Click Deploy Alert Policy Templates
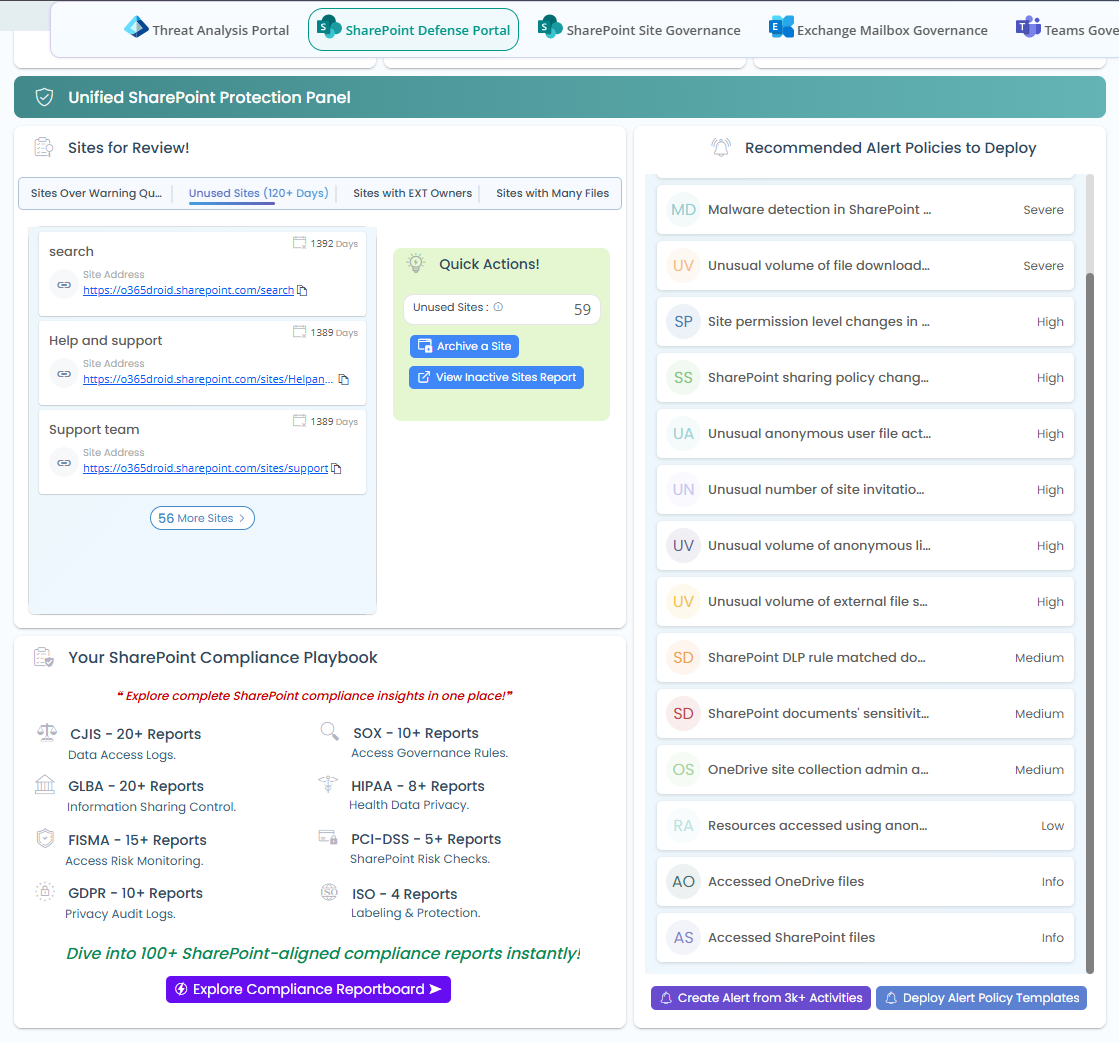1119x1043 pixels. (x=981, y=997)
